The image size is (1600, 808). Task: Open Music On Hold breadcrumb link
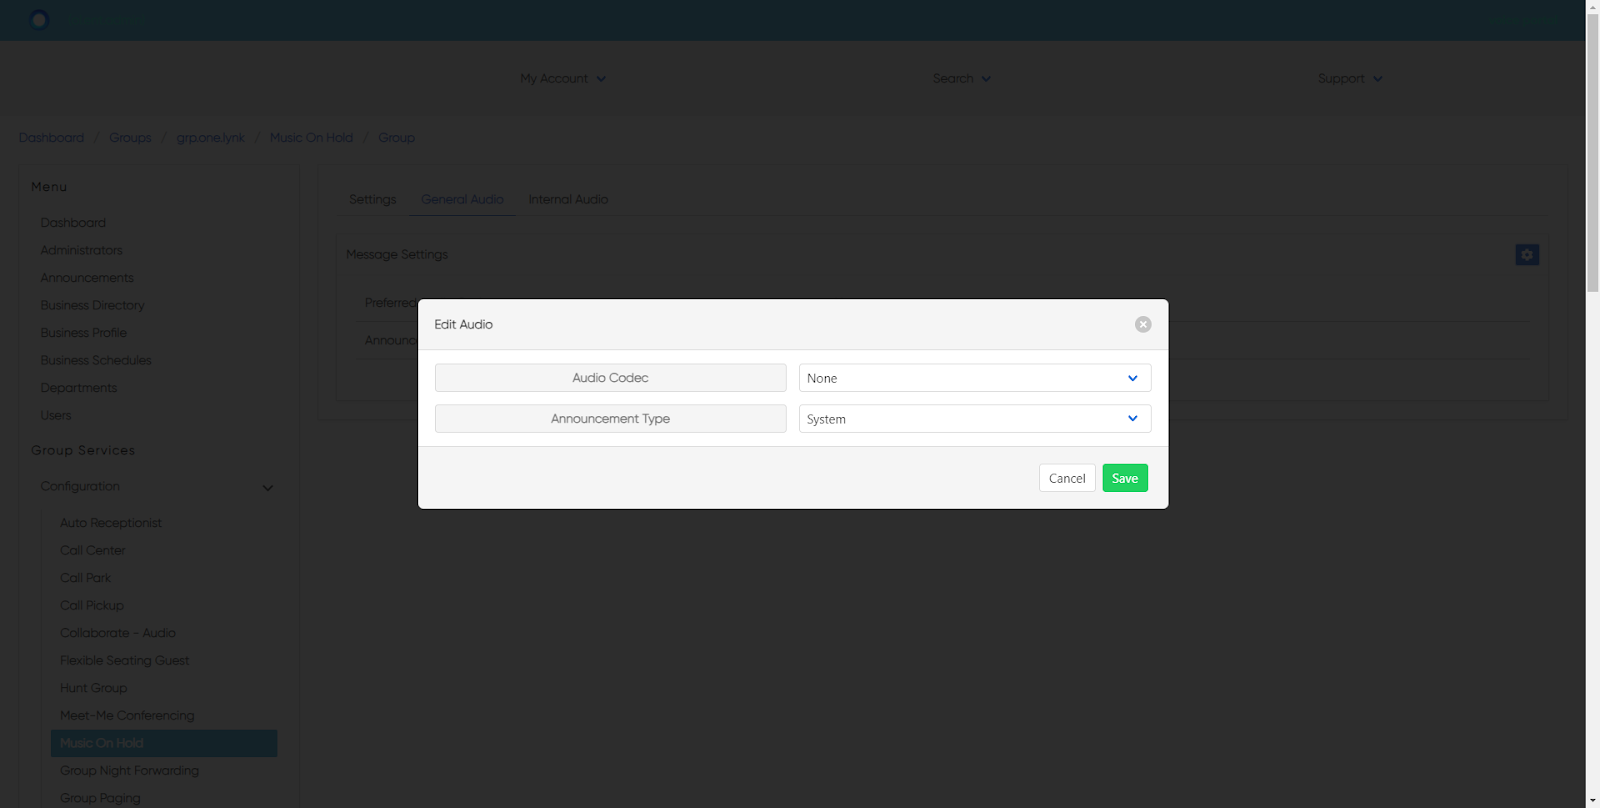click(x=311, y=138)
